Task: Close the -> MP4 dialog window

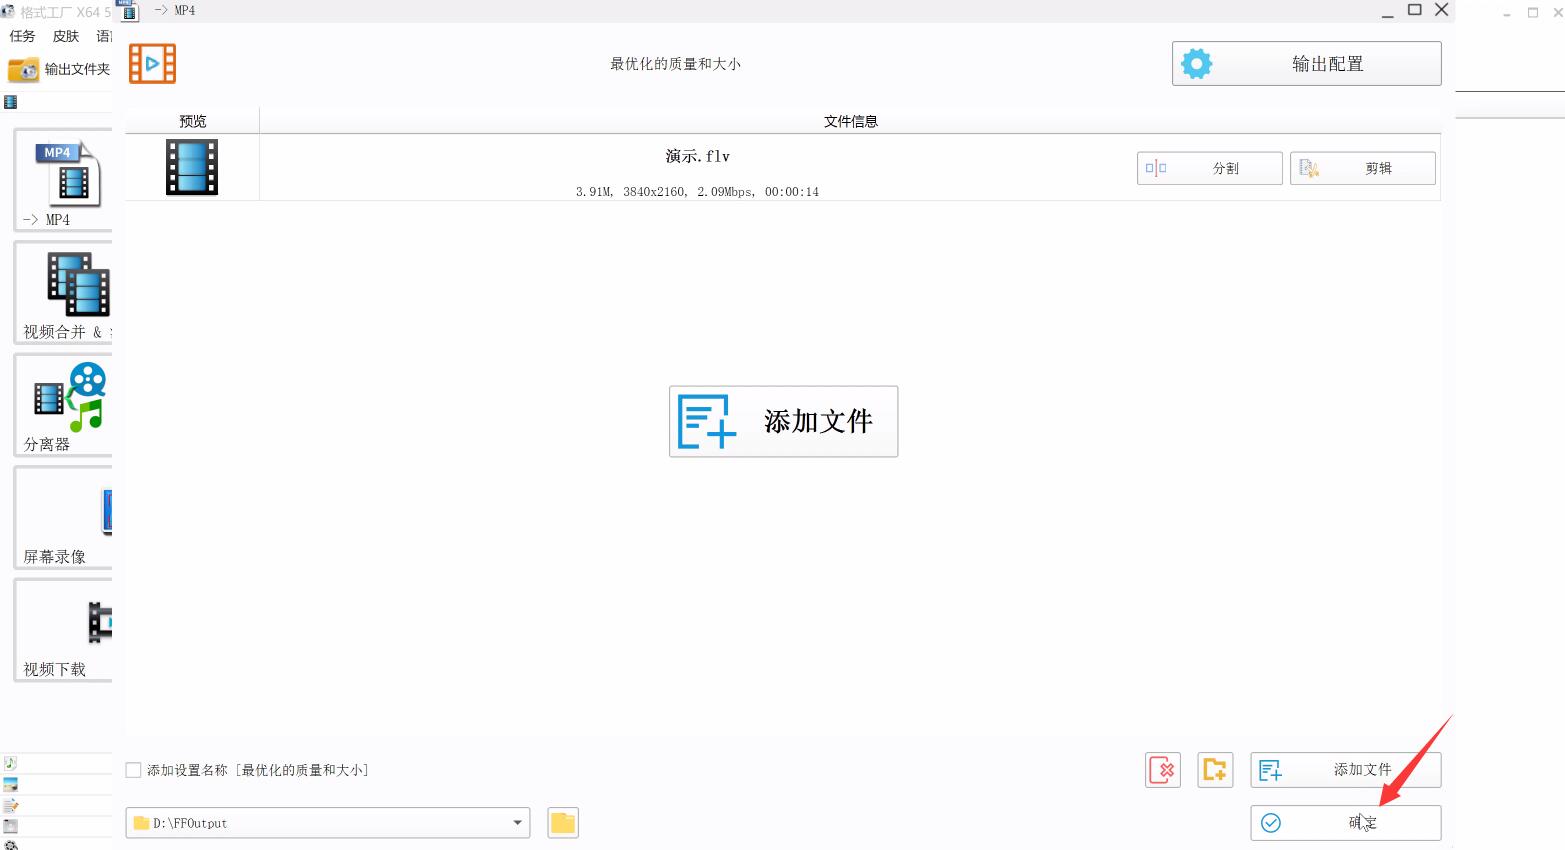Action: point(1442,10)
